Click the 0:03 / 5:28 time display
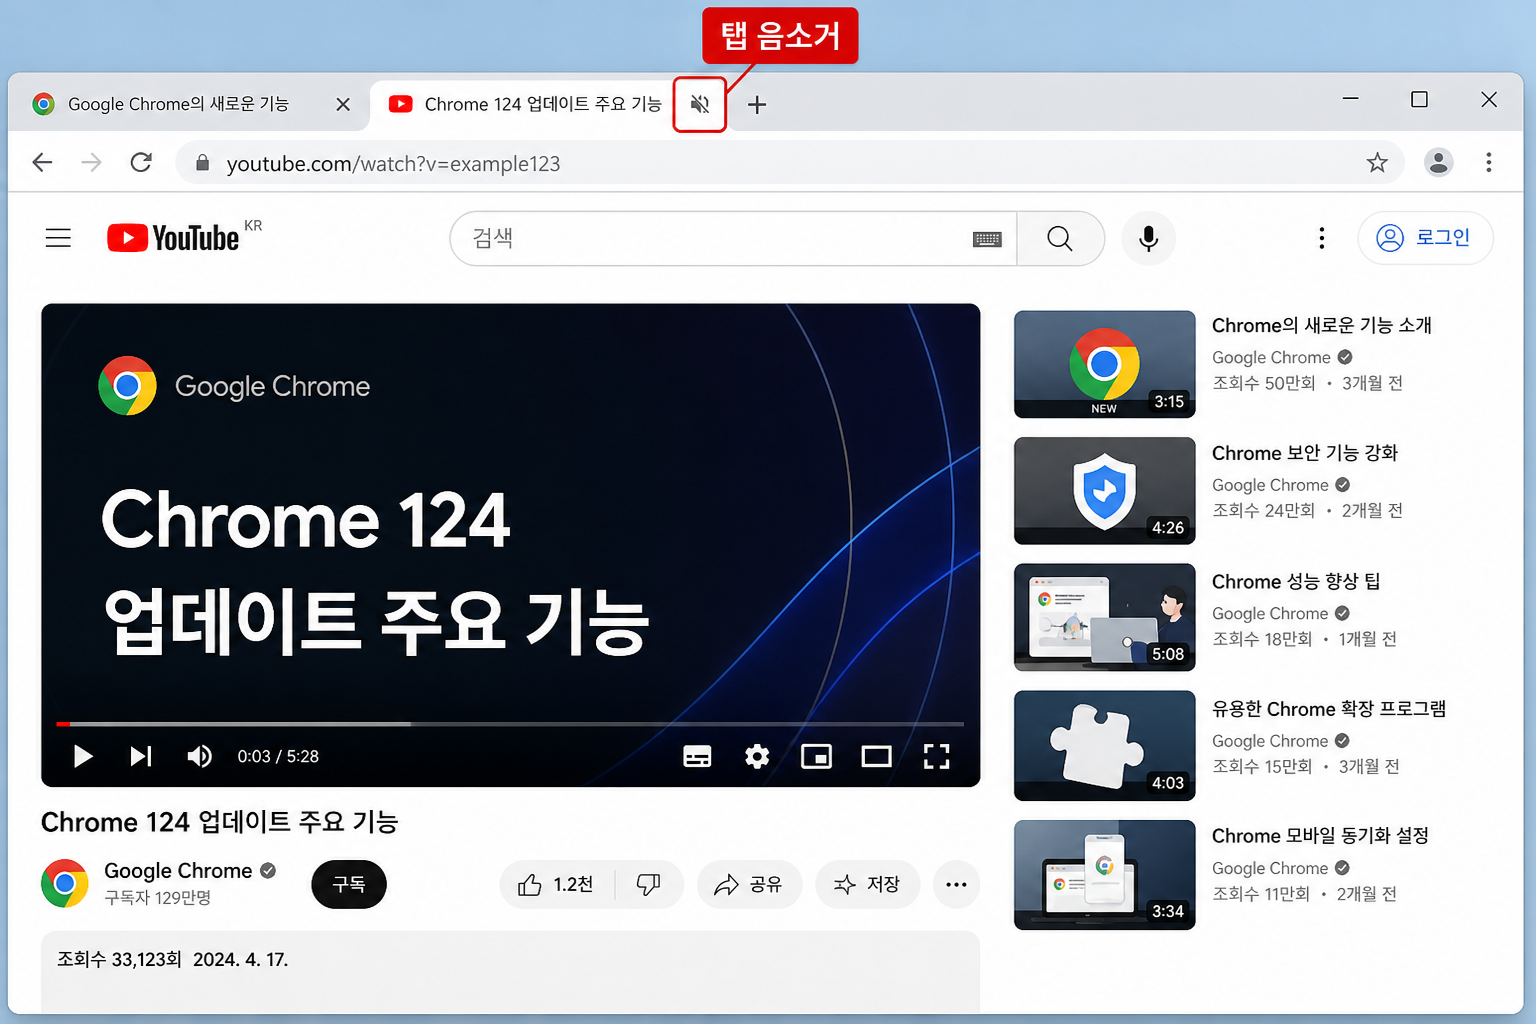The width and height of the screenshot is (1536, 1024). pyautogui.click(x=278, y=756)
